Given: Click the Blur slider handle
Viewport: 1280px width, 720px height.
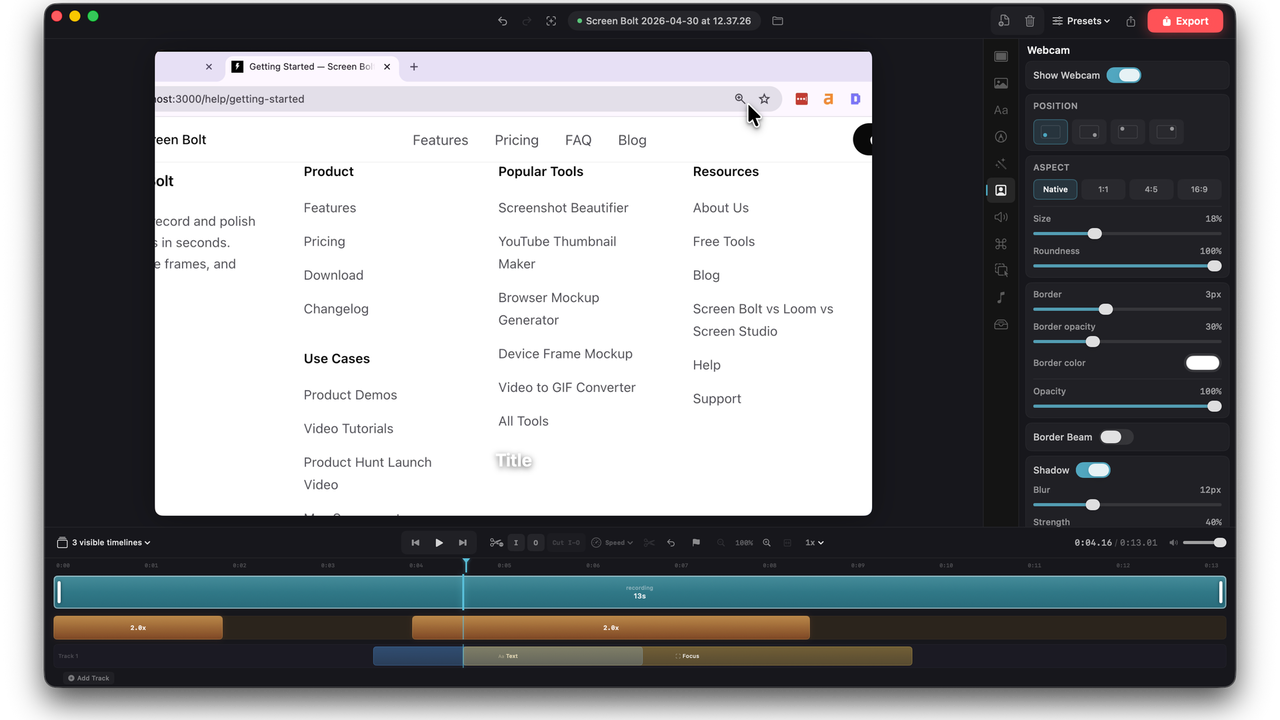Looking at the screenshot, I should [x=1093, y=505].
